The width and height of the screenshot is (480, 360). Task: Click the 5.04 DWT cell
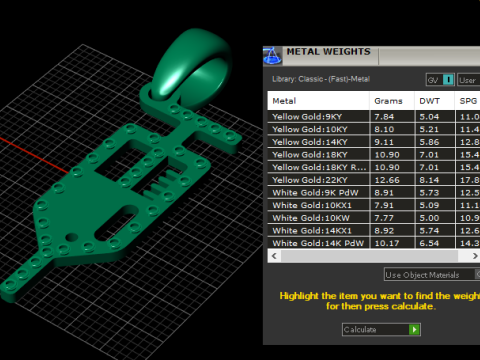coord(435,117)
